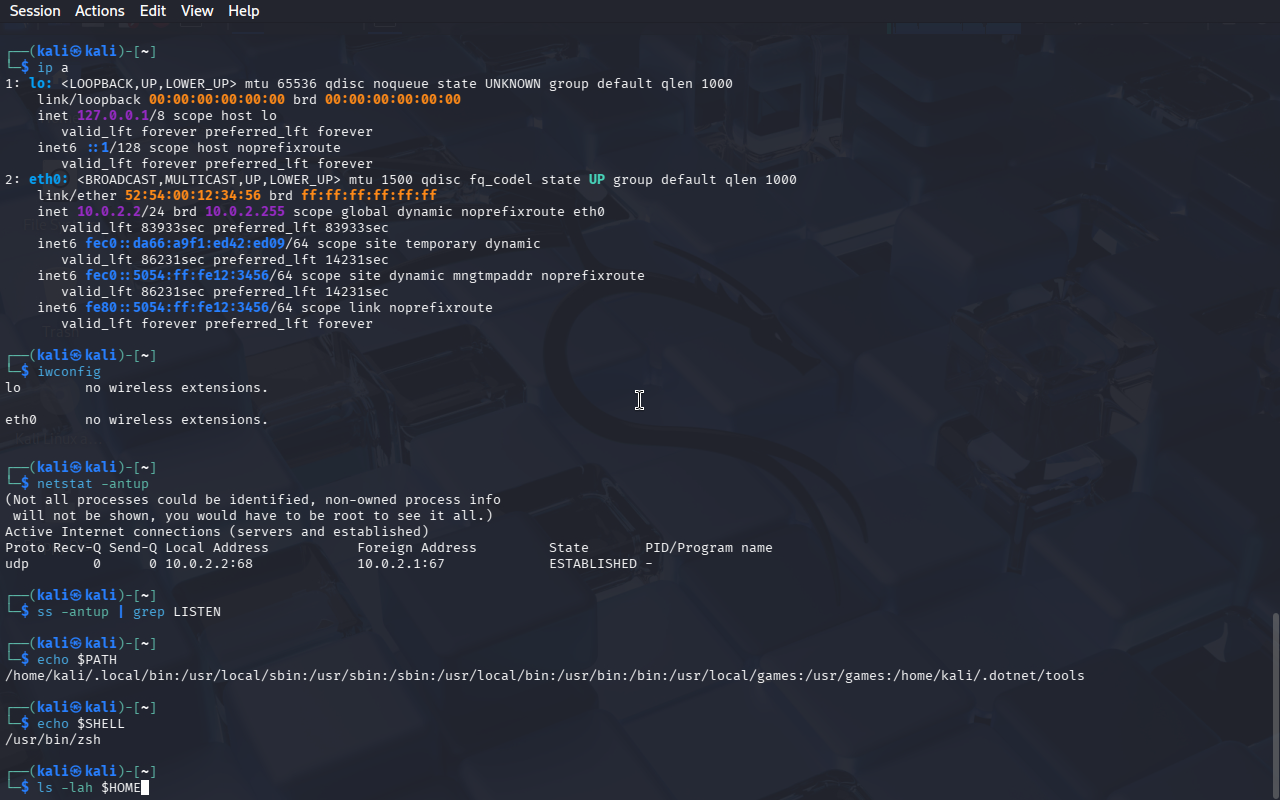Click the 'ls -lah $HOME' command line
This screenshot has width=1280, height=800.
tap(89, 788)
